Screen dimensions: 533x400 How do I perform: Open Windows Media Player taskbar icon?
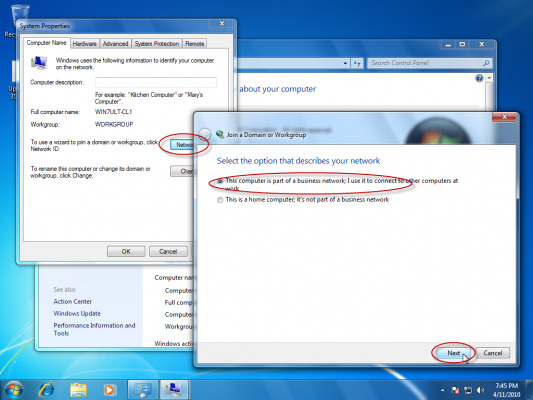click(x=109, y=390)
